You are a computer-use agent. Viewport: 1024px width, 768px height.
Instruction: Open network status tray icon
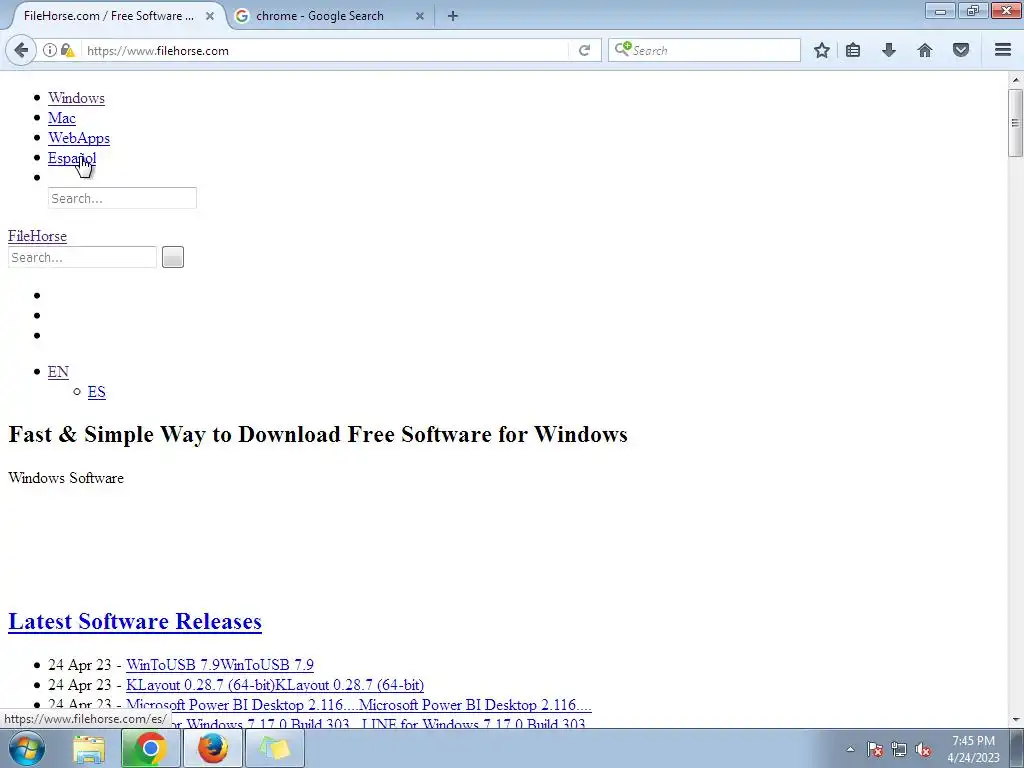click(899, 749)
